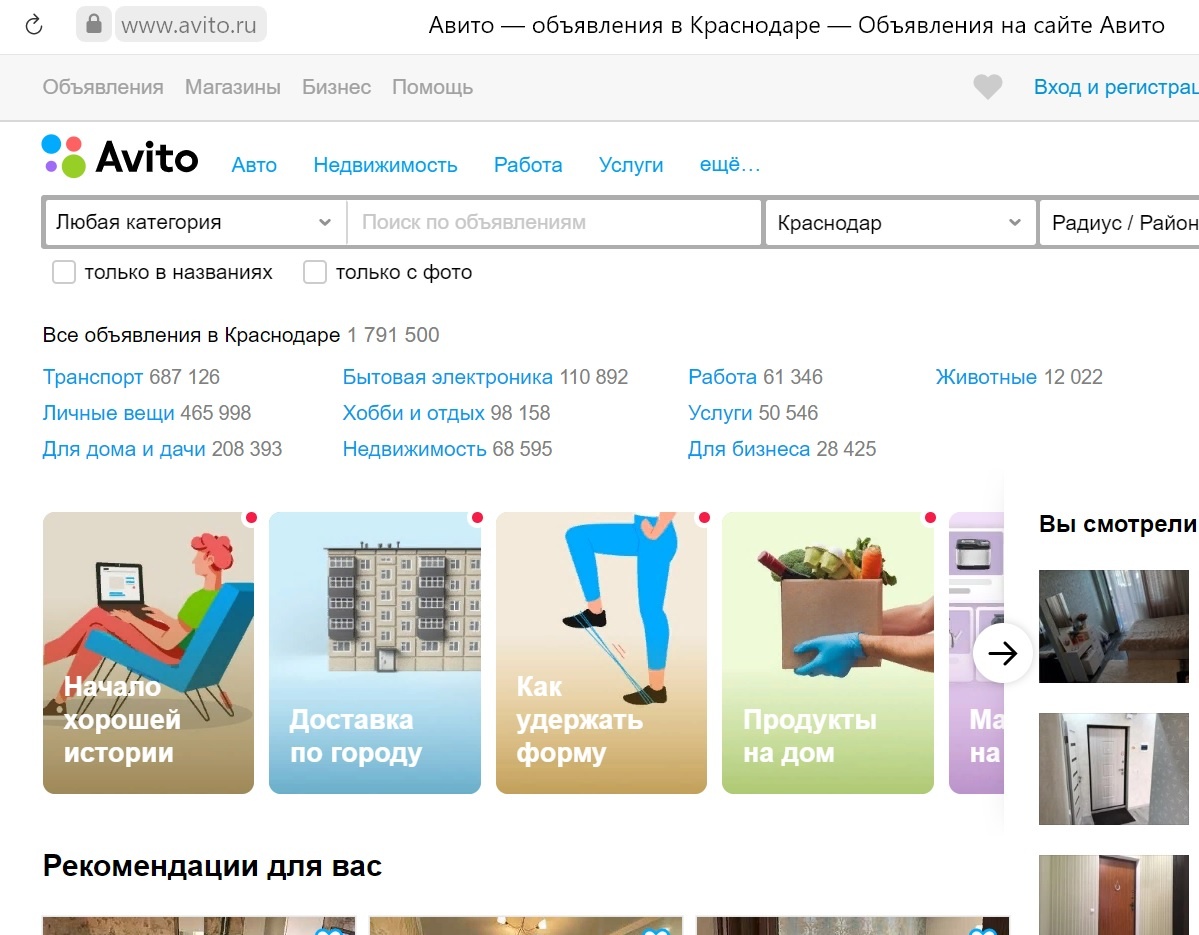1199x935 pixels.
Task: Open the Объявления top menu item
Action: pos(103,87)
